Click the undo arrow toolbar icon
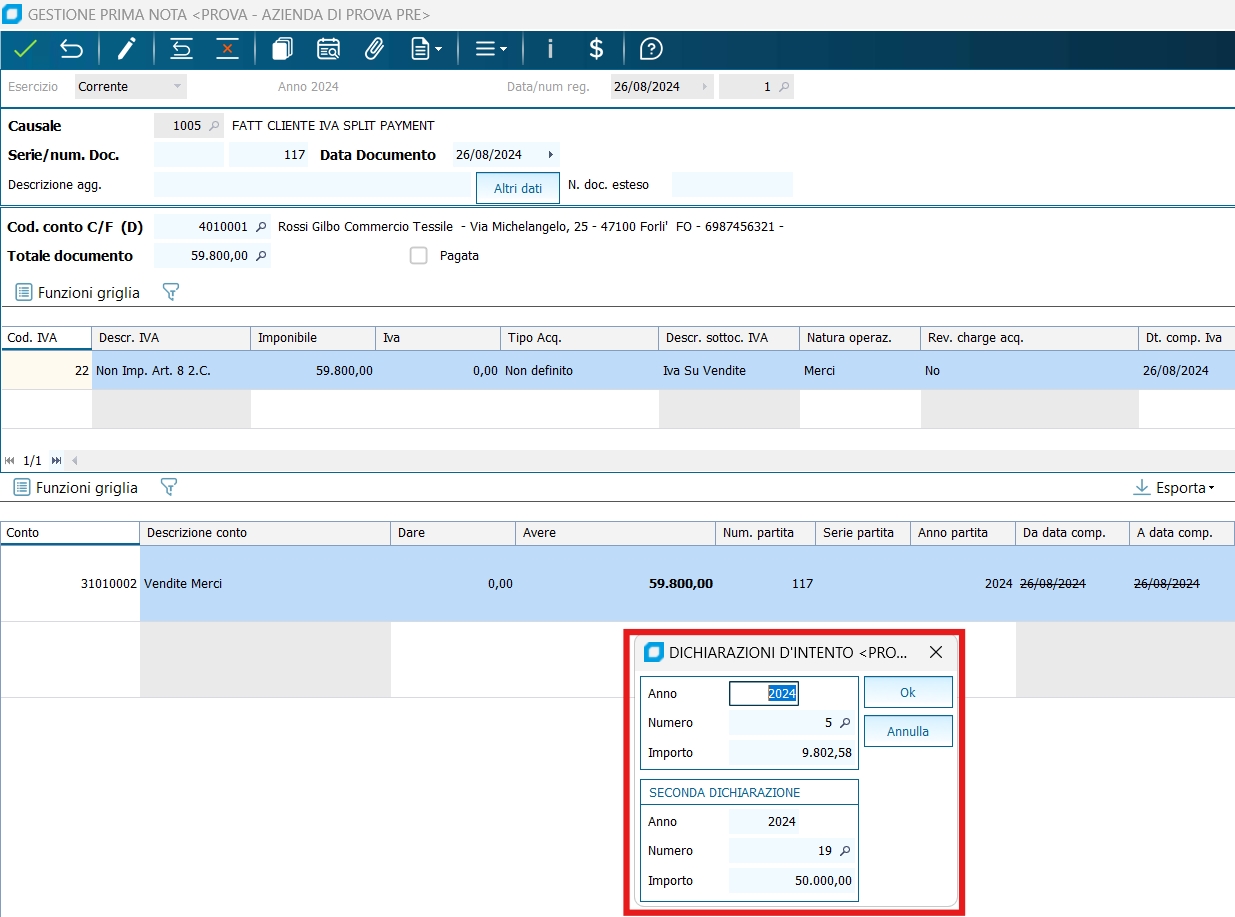The image size is (1235, 917). click(71, 49)
